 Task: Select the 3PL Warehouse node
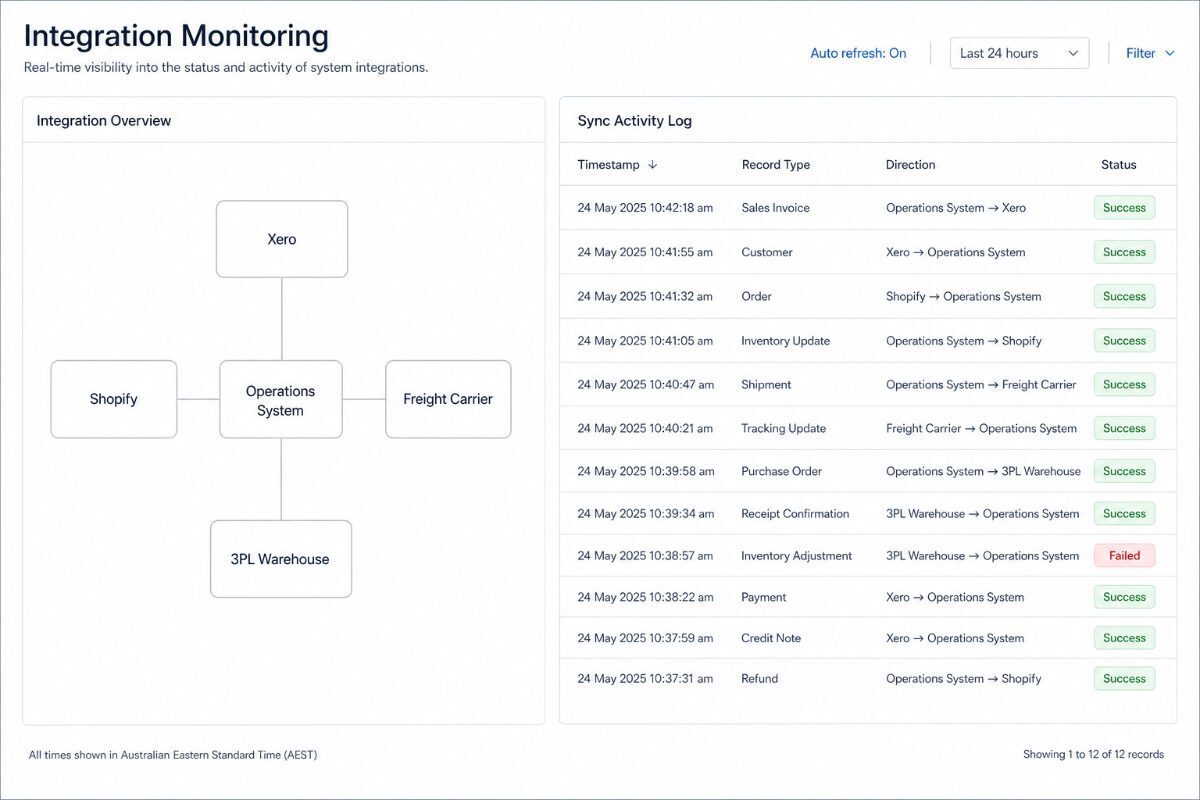pos(281,559)
